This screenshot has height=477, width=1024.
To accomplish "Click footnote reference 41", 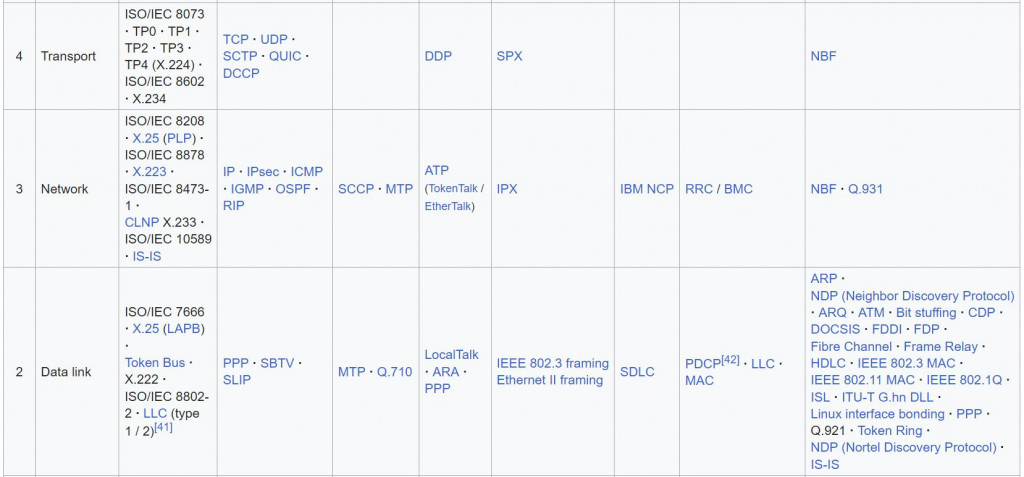I will pyautogui.click(x=163, y=428).
